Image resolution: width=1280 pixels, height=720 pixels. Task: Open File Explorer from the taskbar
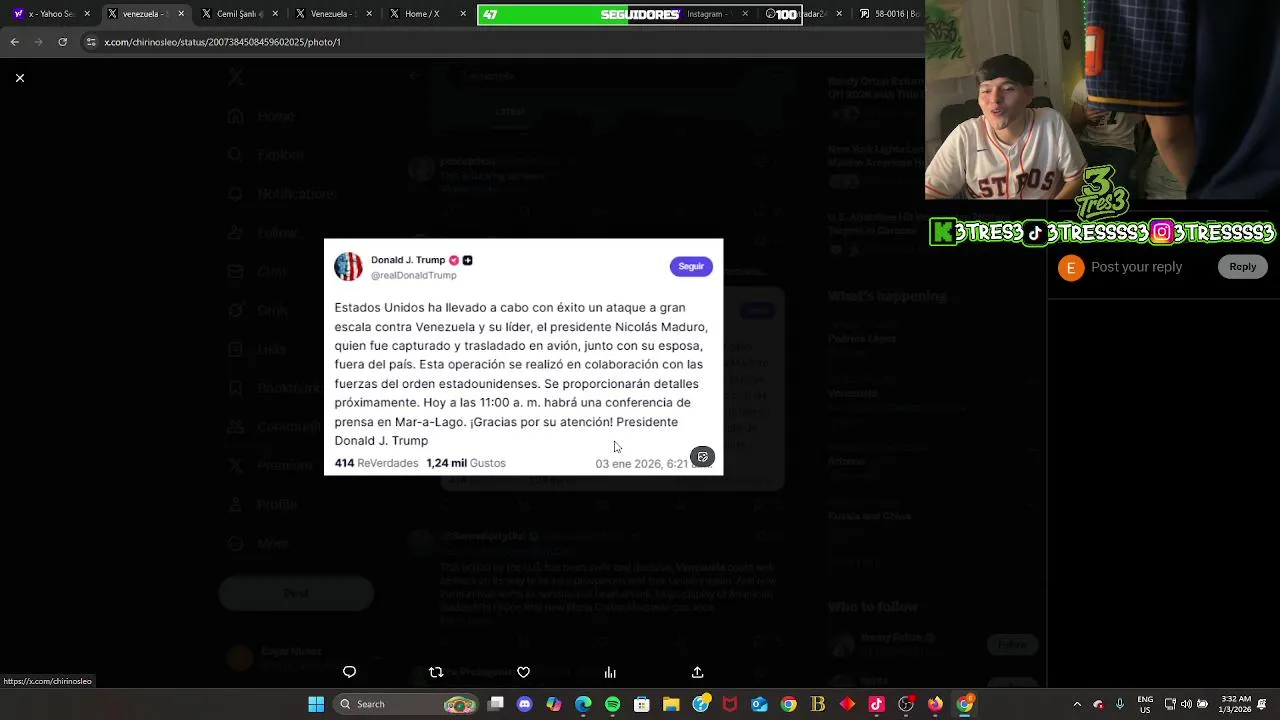[671, 704]
